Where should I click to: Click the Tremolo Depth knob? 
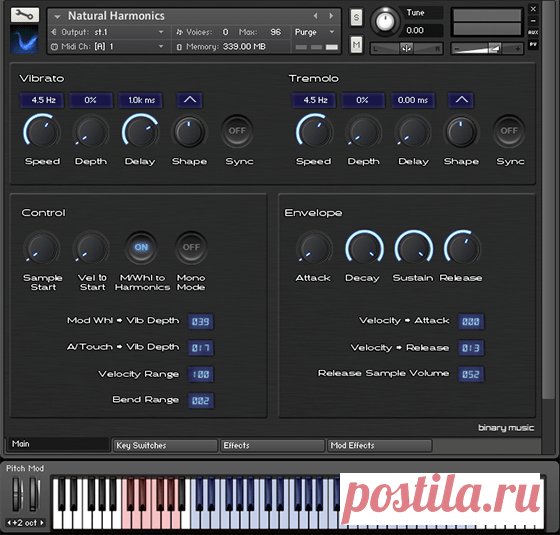(x=363, y=131)
